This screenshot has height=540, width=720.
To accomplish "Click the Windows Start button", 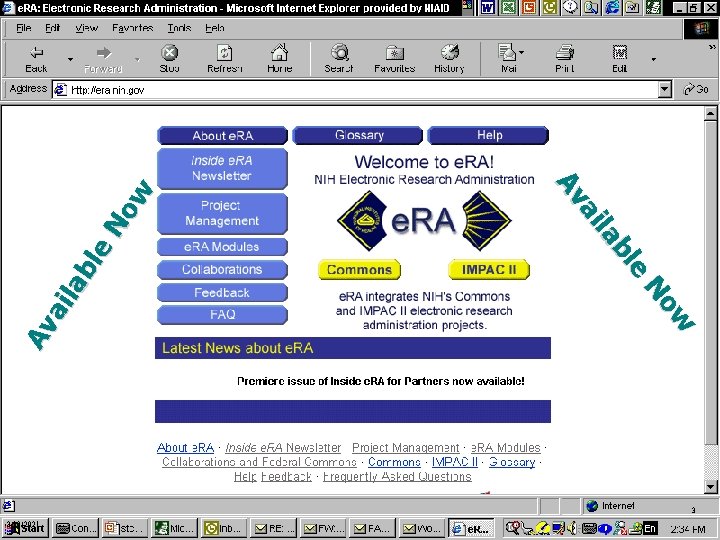I will coord(24,528).
